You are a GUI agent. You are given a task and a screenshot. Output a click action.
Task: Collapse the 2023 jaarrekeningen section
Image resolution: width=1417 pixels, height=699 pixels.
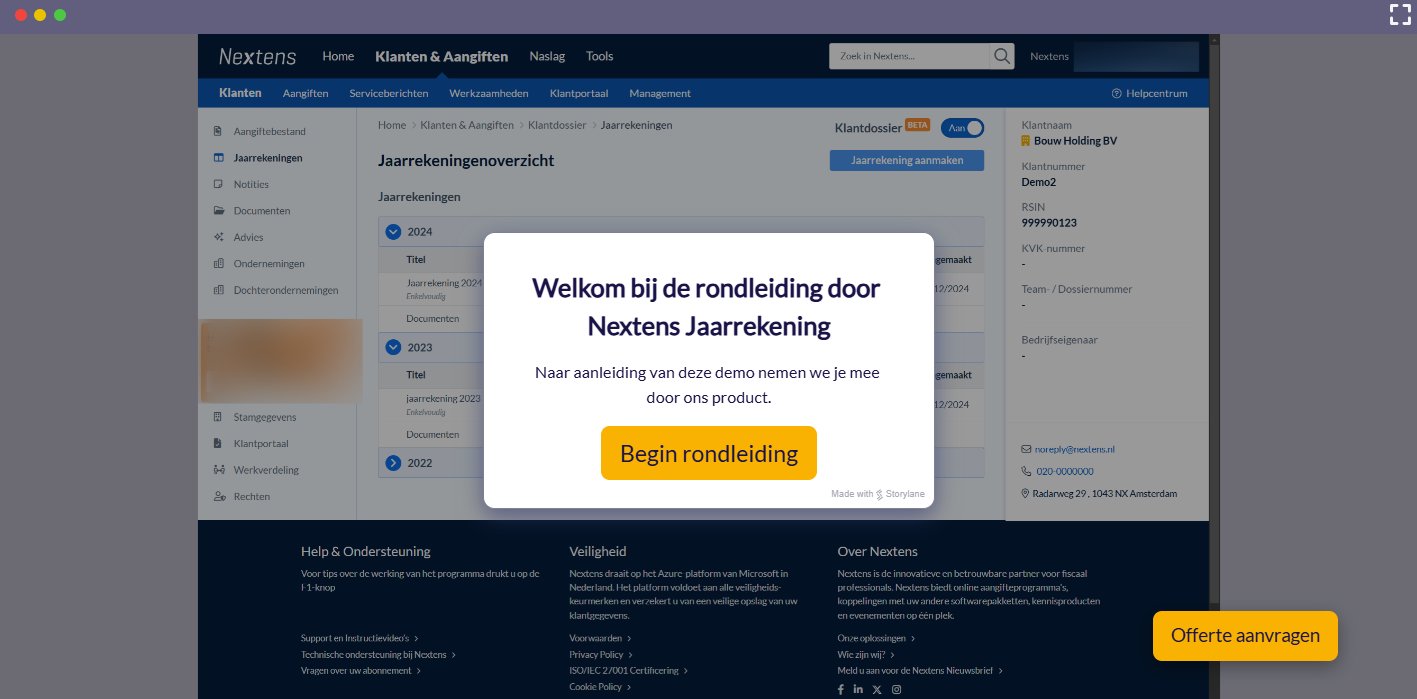[x=393, y=347]
